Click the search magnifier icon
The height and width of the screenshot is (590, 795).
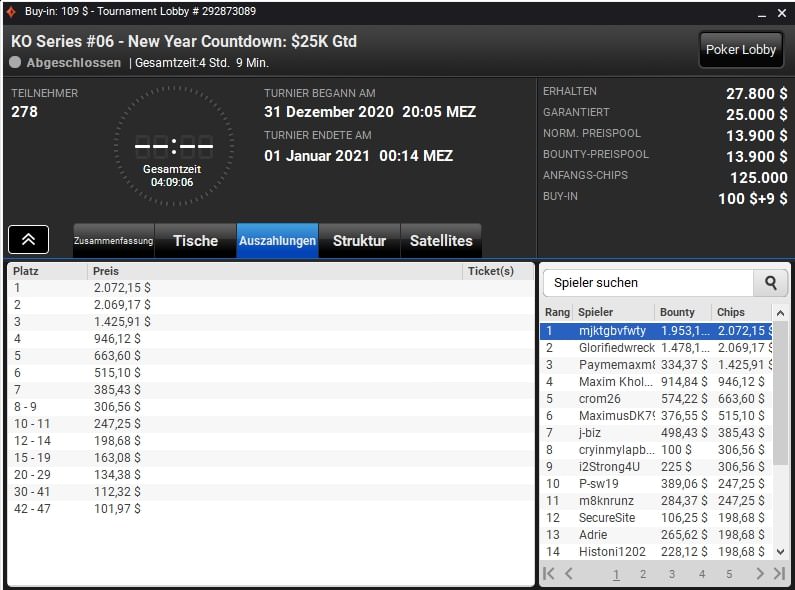pyautogui.click(x=770, y=283)
